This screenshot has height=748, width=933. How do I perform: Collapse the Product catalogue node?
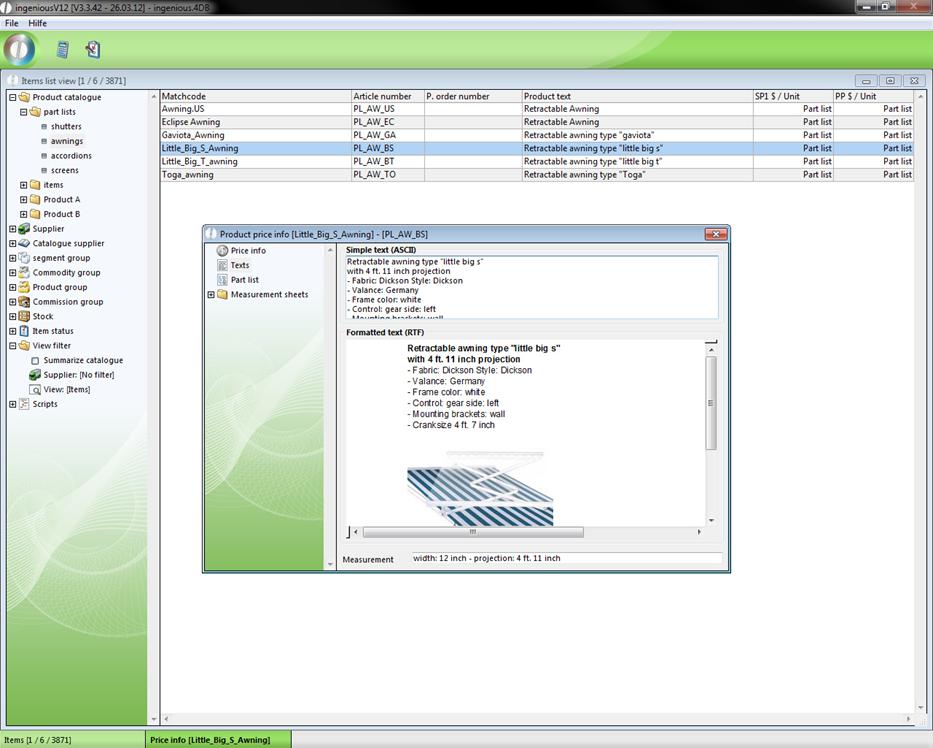13,98
